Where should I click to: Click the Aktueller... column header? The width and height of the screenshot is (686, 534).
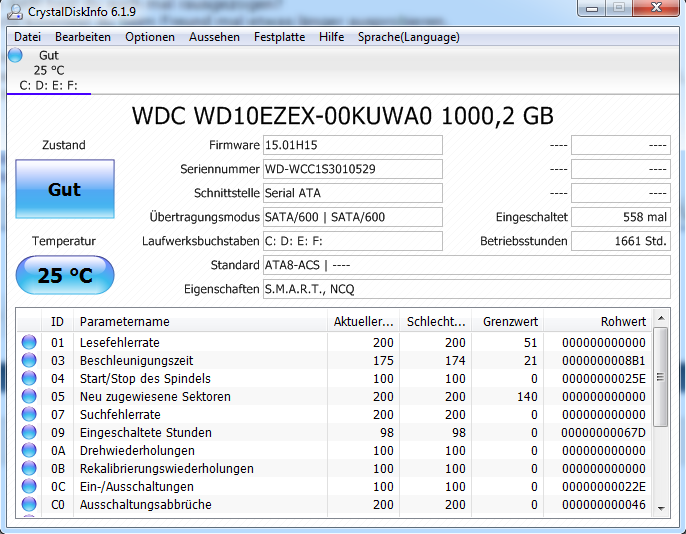(364, 321)
